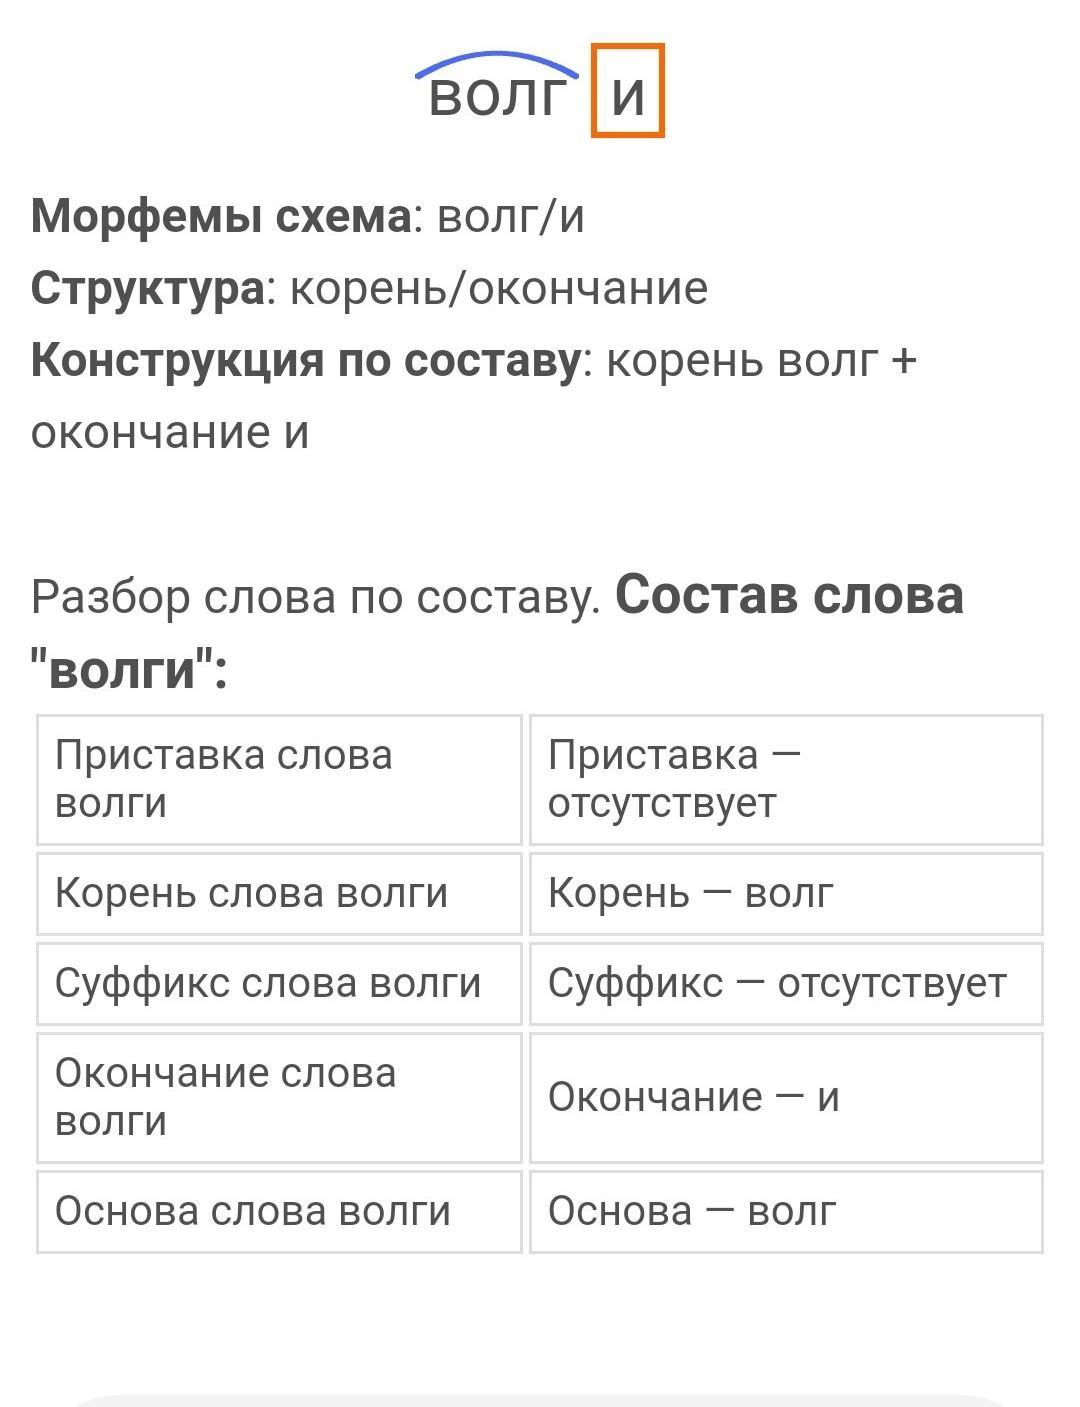The image size is (1080, 1407).
Task: Select the 'Морфемы схема' bold label
Action: point(221,216)
